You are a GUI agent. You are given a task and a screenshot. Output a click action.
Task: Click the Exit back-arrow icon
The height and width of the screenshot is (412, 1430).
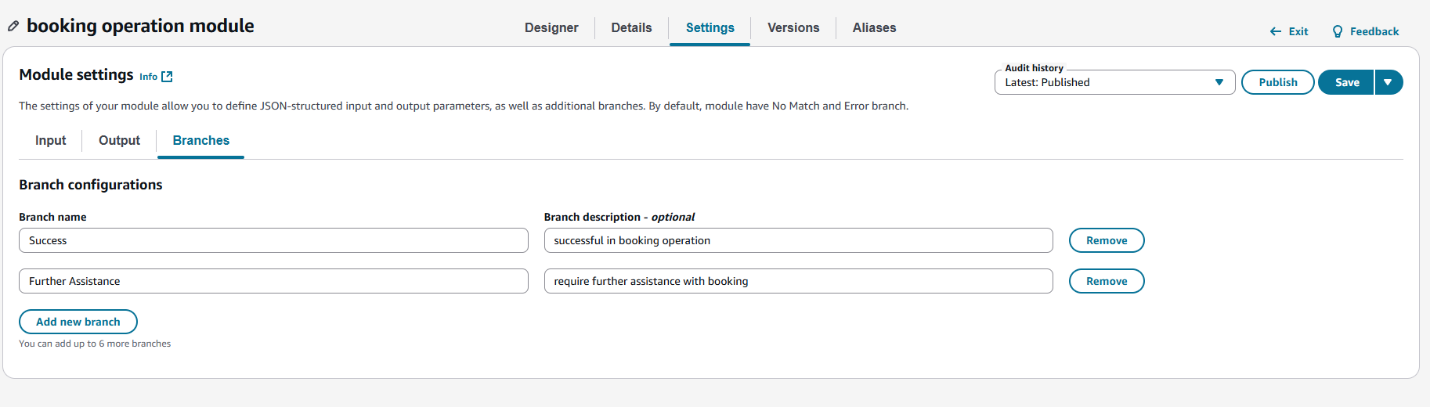1275,32
